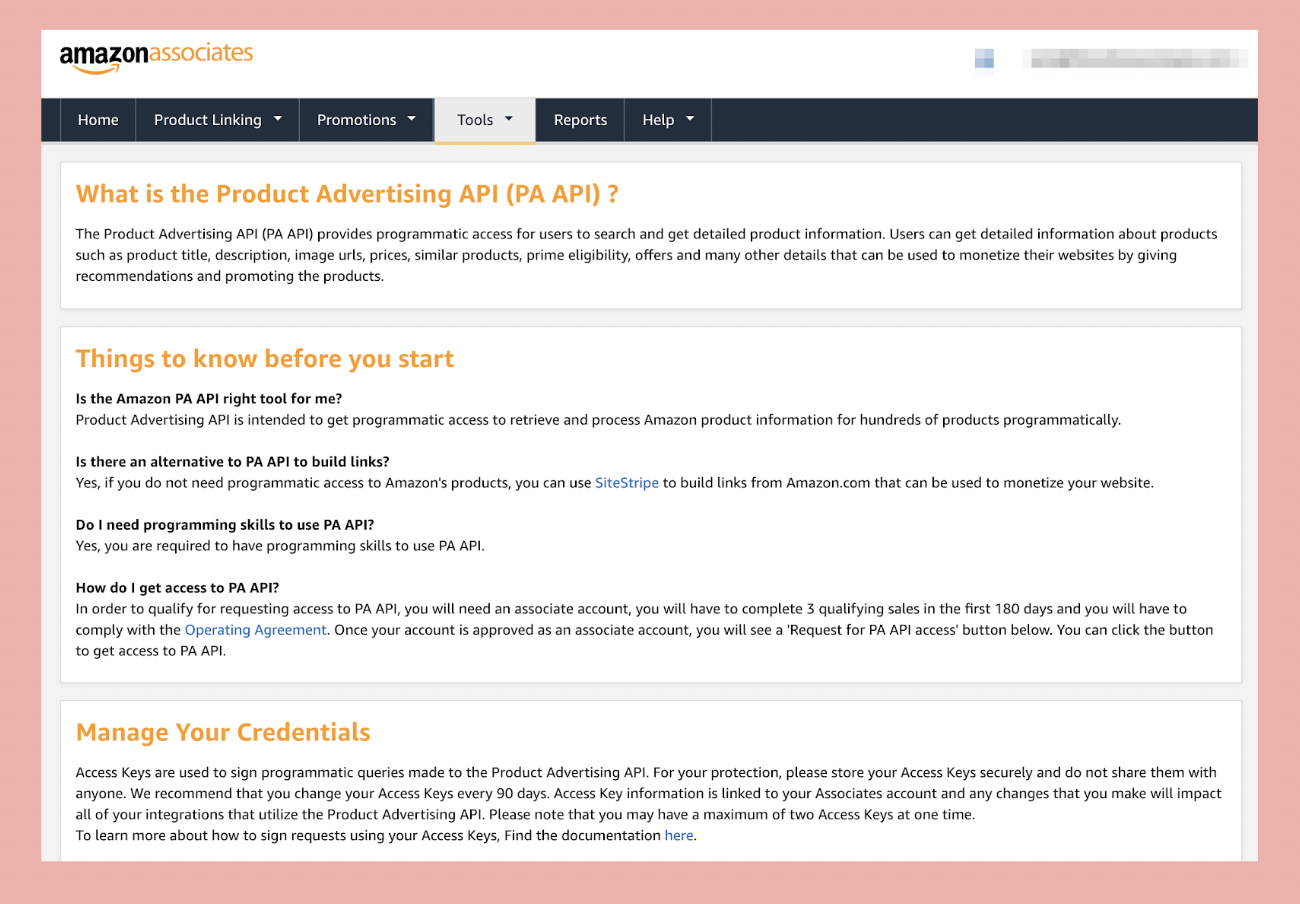1300x904 pixels.
Task: Expand the Promotions dropdown chevron
Action: click(412, 119)
